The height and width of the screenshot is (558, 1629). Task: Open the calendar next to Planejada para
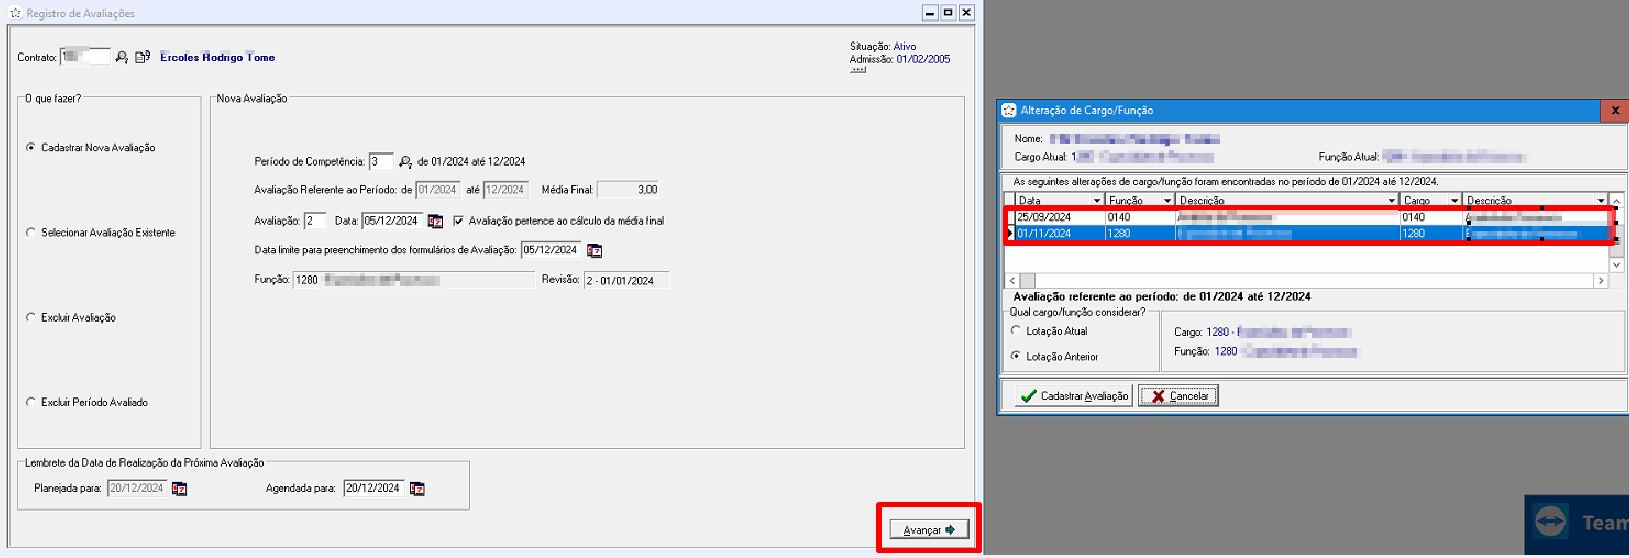pos(179,488)
